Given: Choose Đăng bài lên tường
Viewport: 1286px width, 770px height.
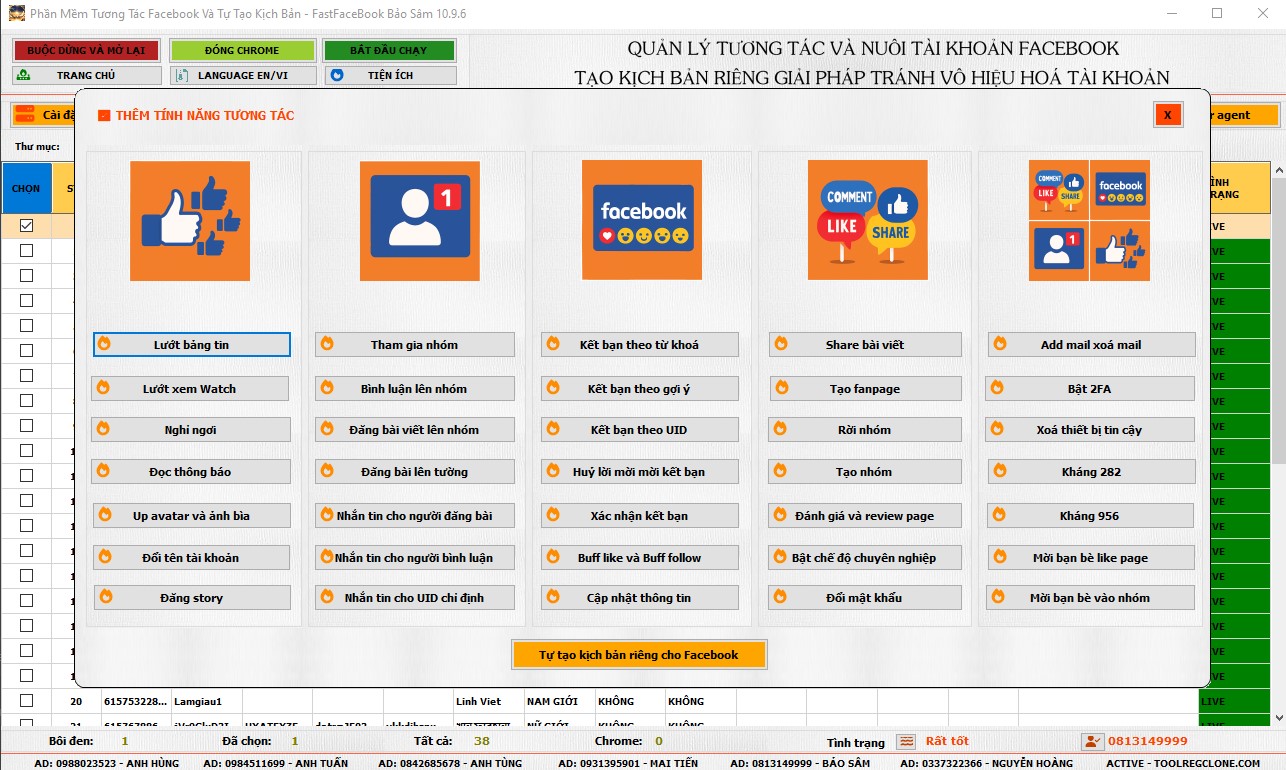Looking at the screenshot, I should coord(415,472).
